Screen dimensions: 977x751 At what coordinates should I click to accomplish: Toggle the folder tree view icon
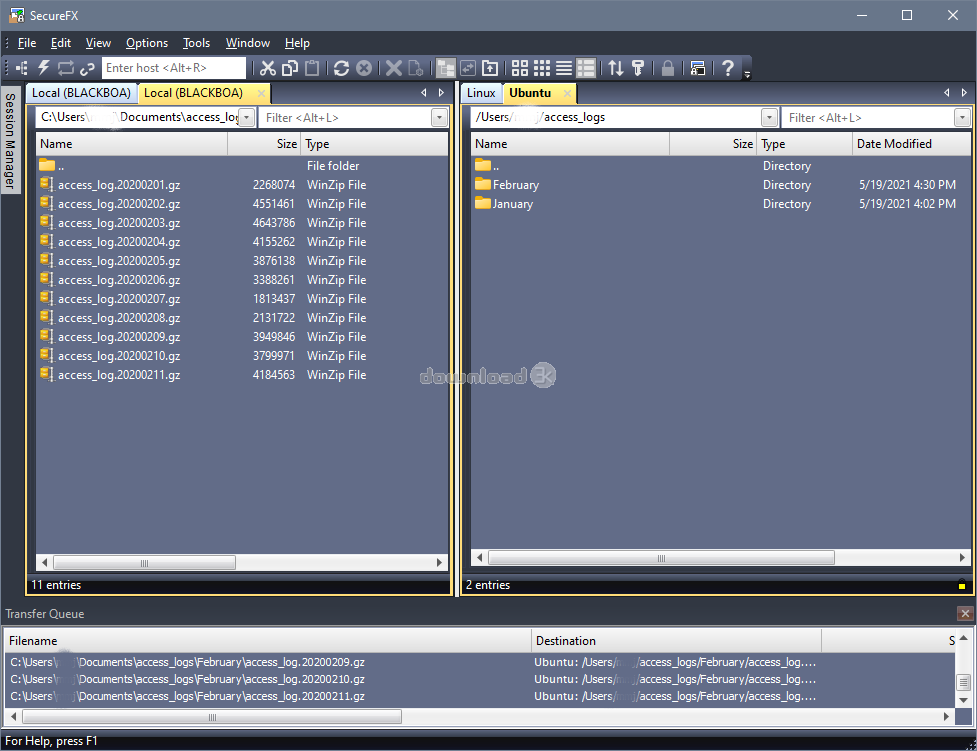point(446,68)
